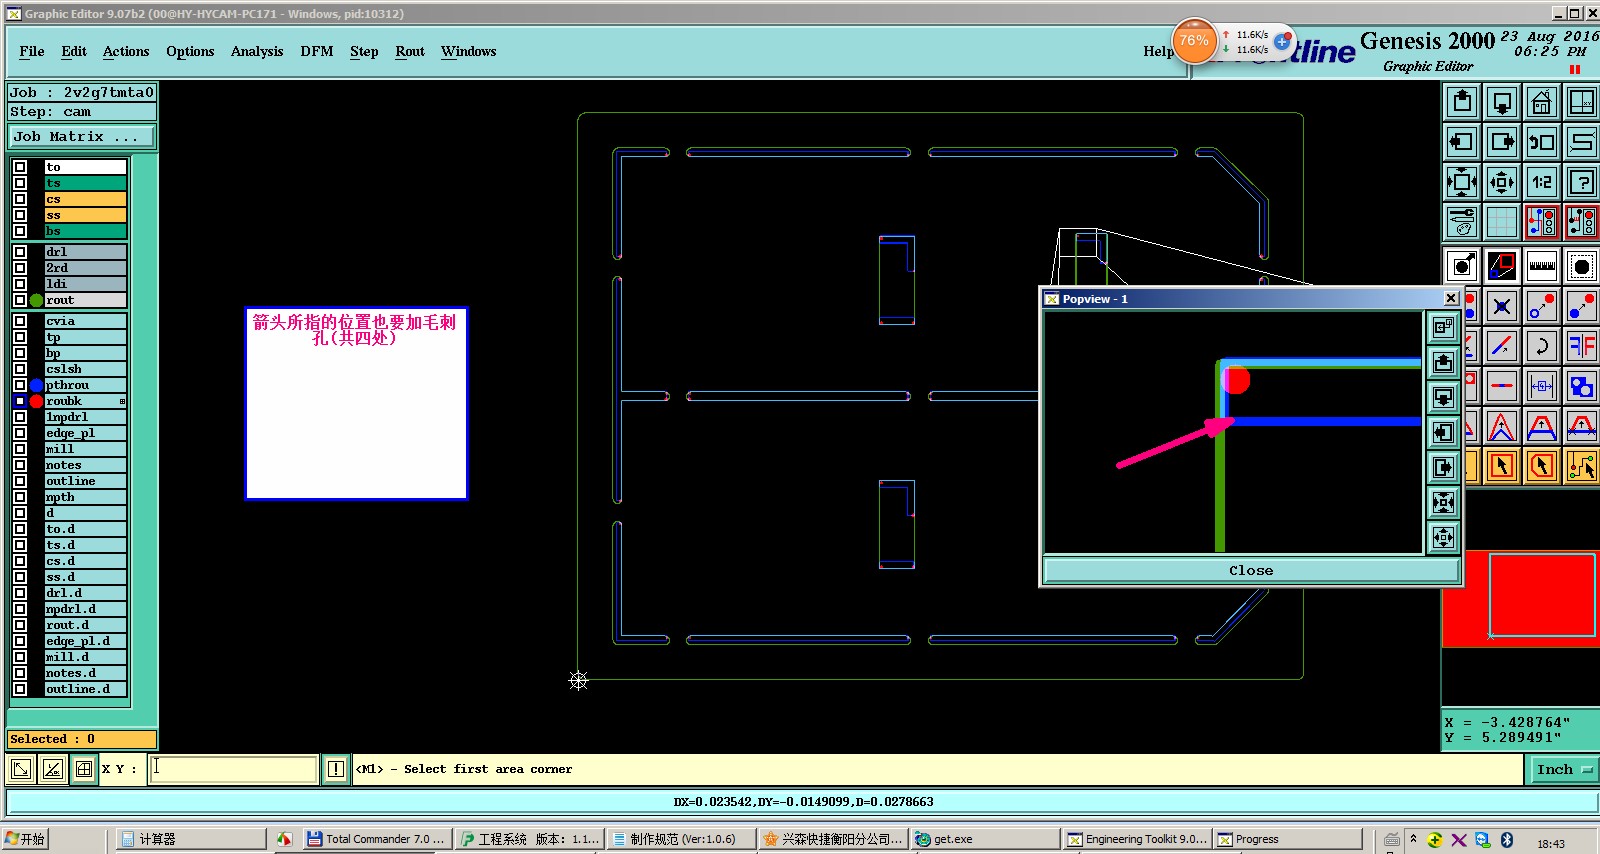Click the red overview thumbnail panel
Screen dimensions: 1600x854
click(x=1521, y=598)
